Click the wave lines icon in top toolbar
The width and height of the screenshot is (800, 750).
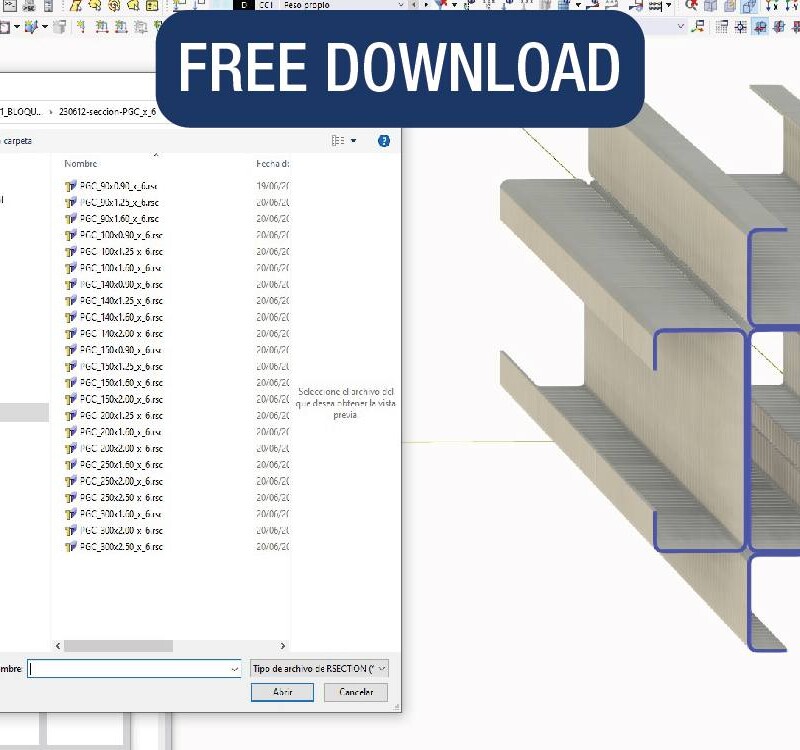(x=656, y=6)
